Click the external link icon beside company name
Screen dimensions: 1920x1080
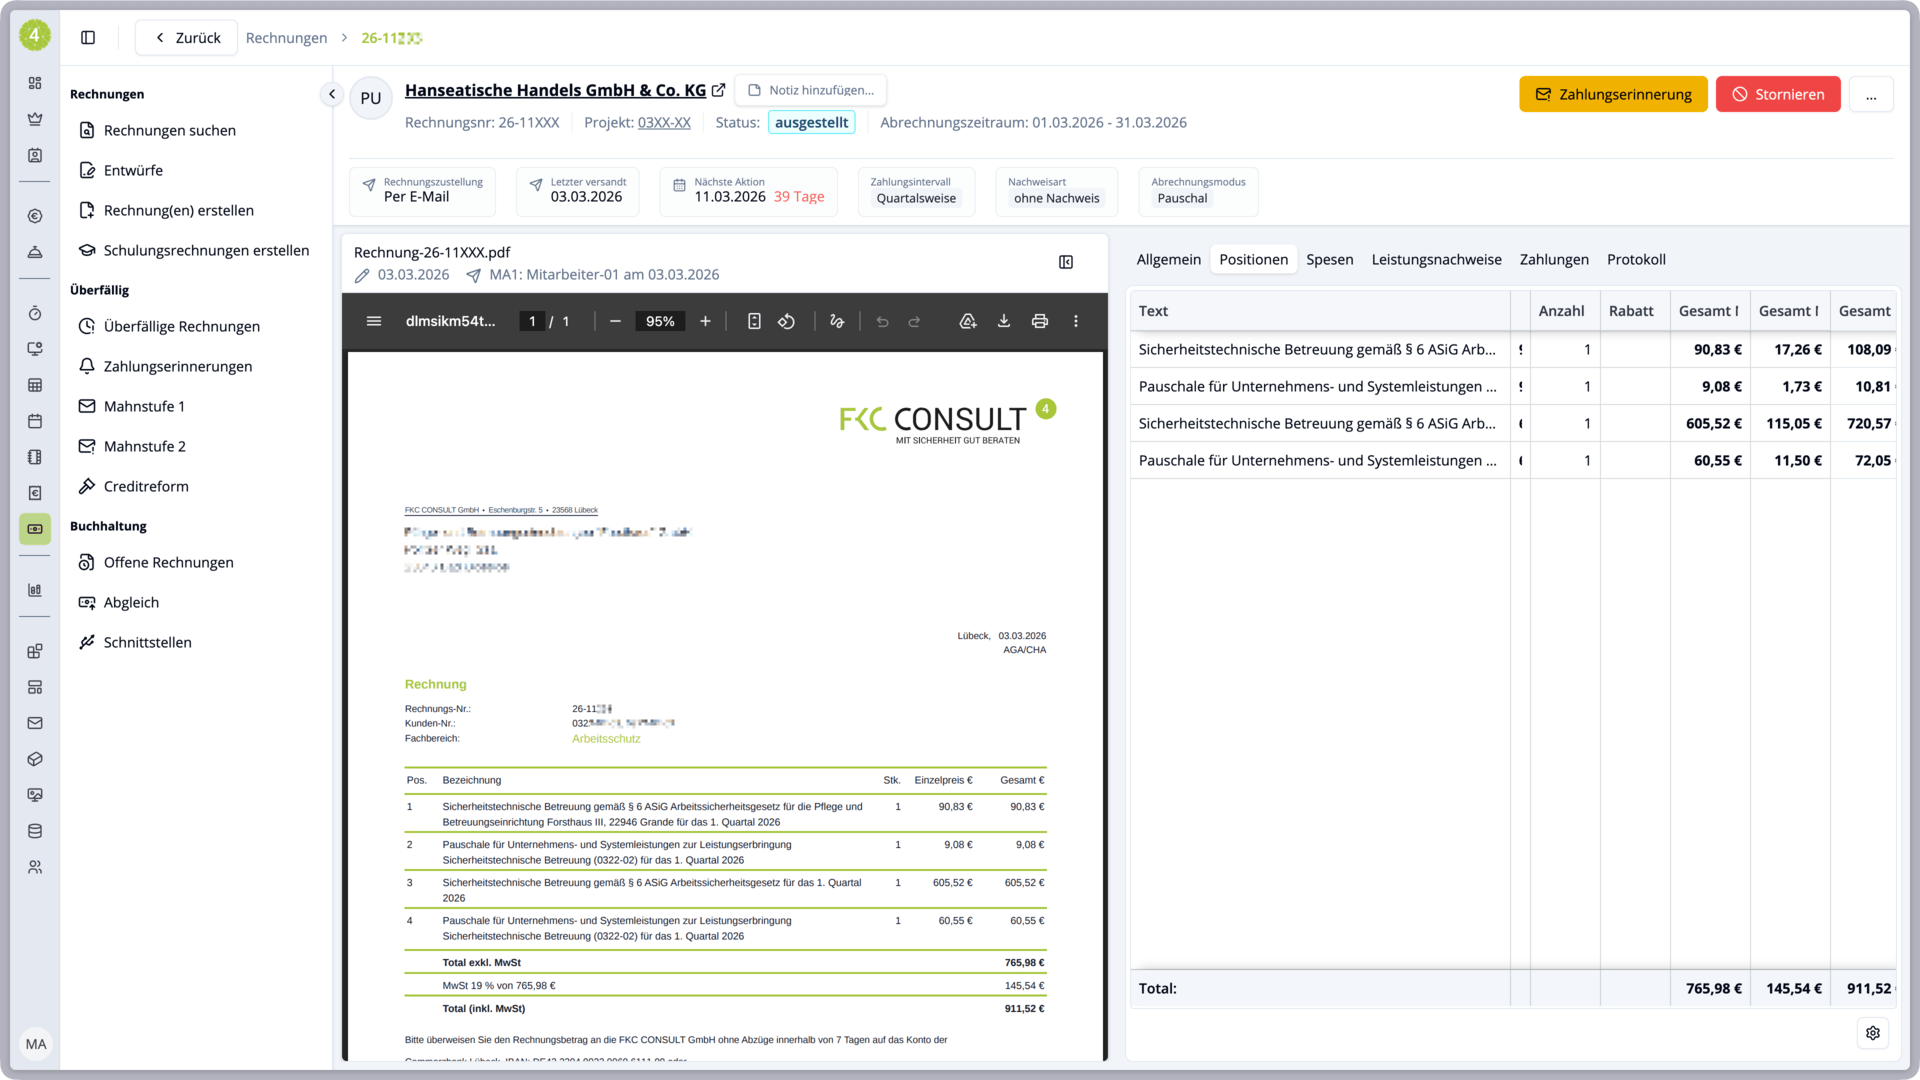tap(718, 90)
